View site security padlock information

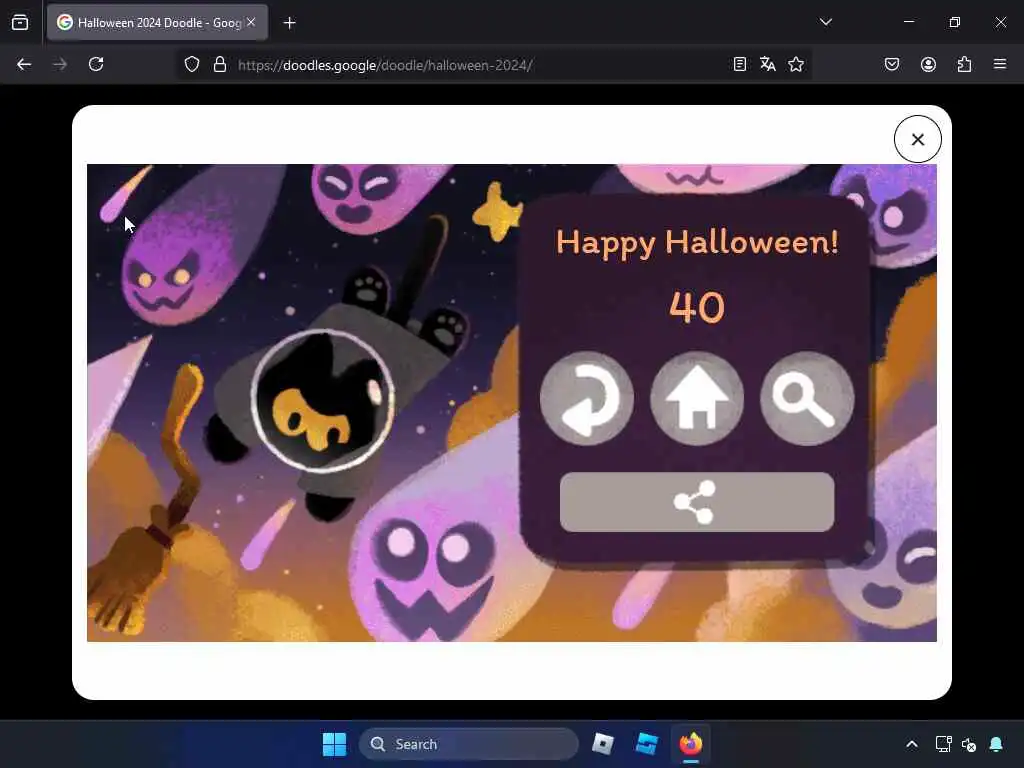pos(220,65)
